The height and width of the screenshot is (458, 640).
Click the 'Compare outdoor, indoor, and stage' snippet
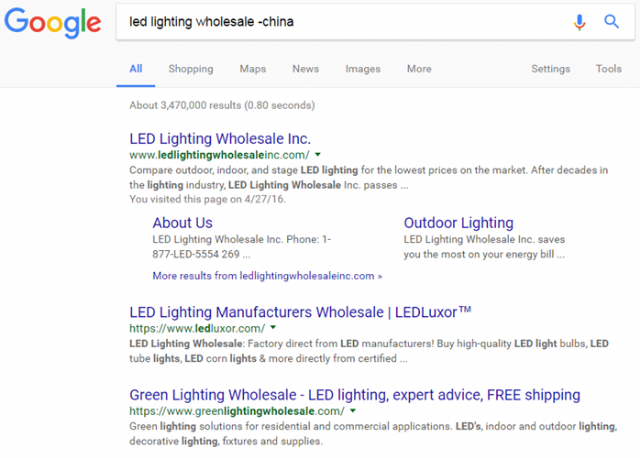tap(213, 170)
